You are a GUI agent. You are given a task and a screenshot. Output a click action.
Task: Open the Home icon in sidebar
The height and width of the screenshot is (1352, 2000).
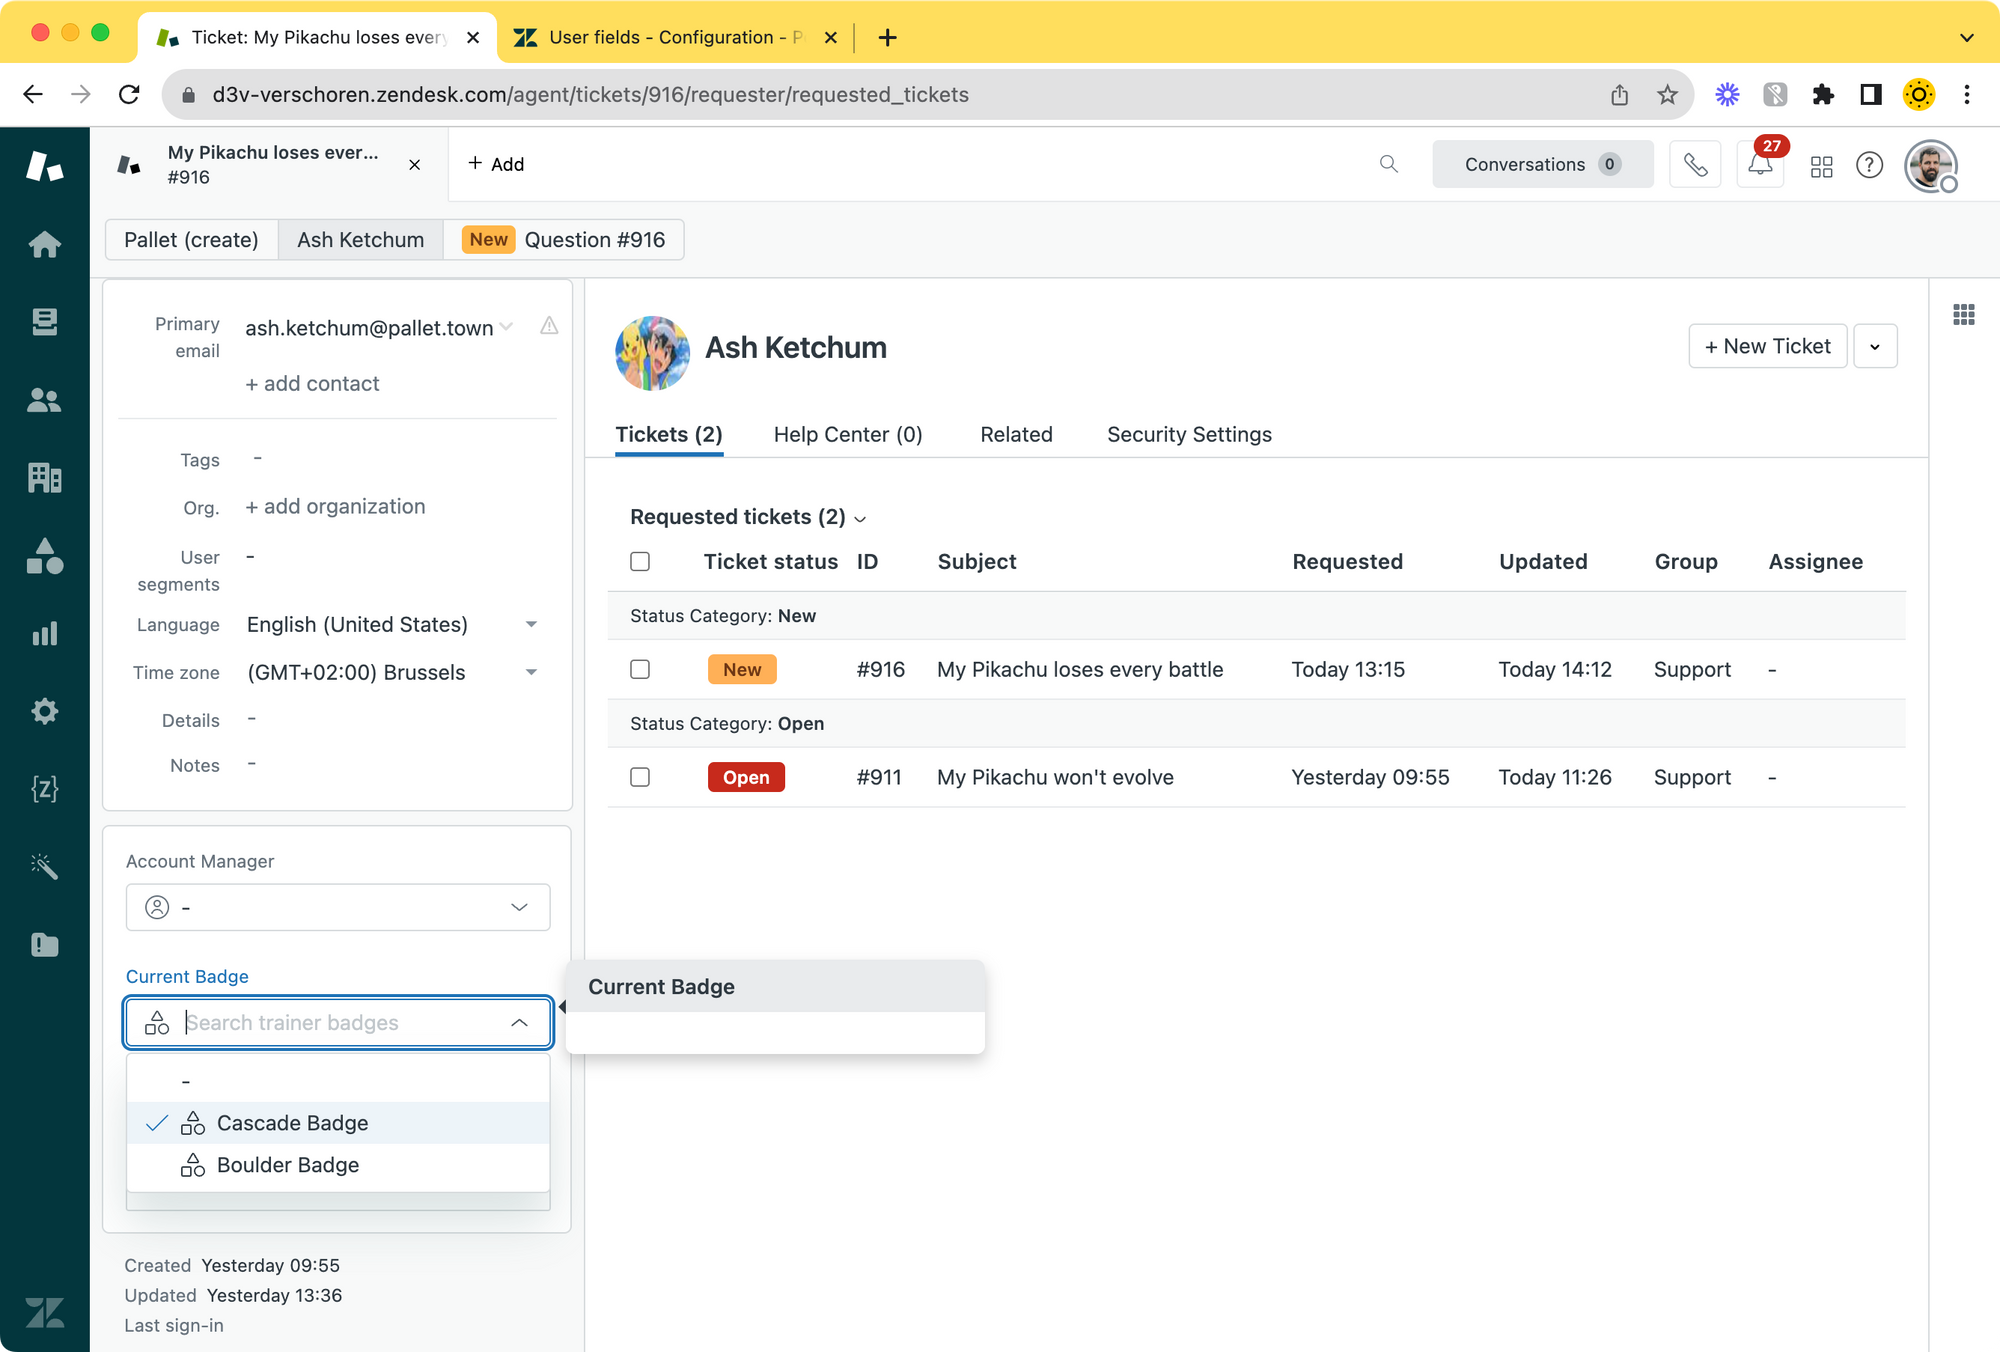point(44,244)
